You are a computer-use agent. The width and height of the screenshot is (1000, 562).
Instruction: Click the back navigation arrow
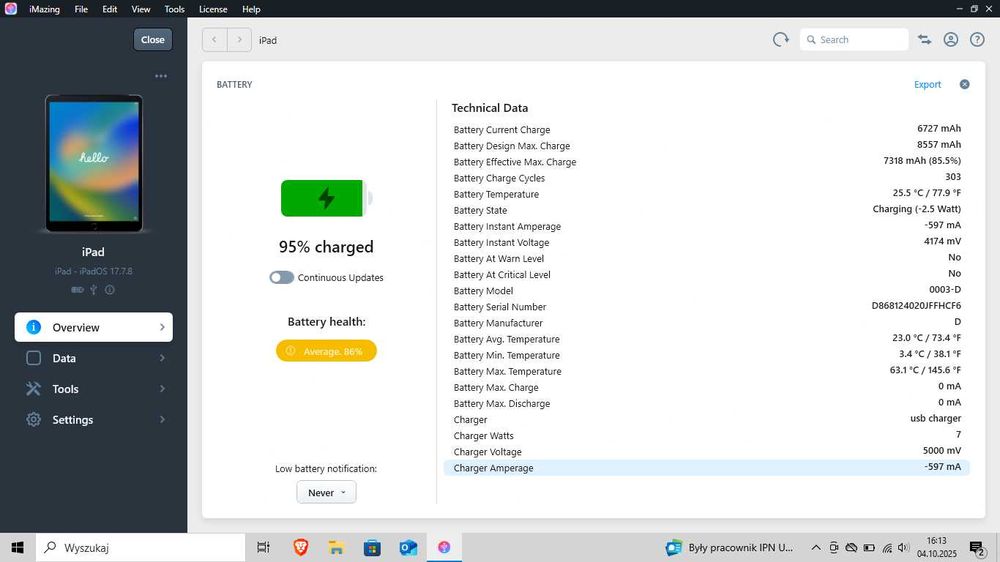pyautogui.click(x=214, y=40)
